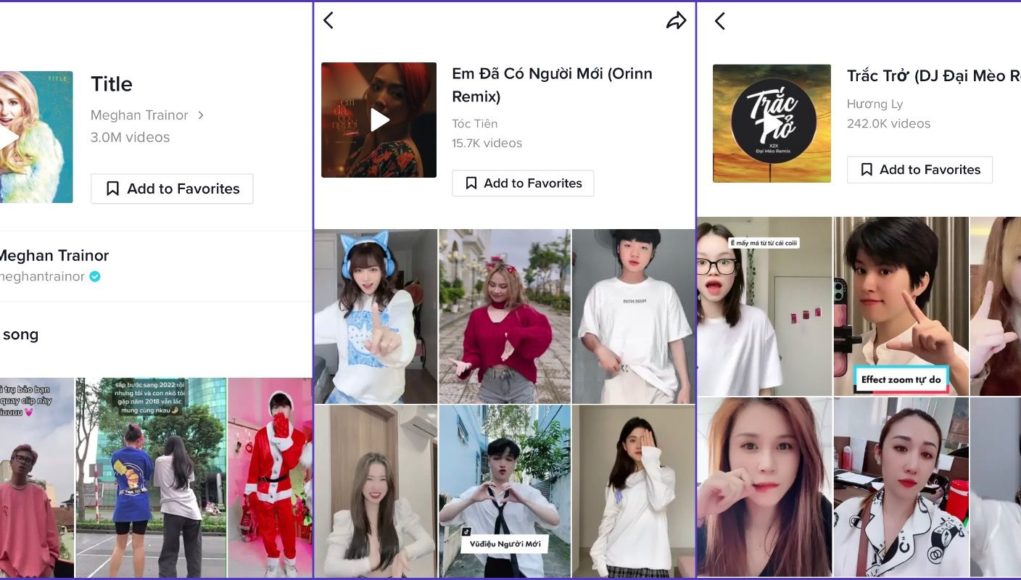The height and width of the screenshot is (580, 1021).
Task: Open video of woman in red sweater
Action: click(505, 316)
